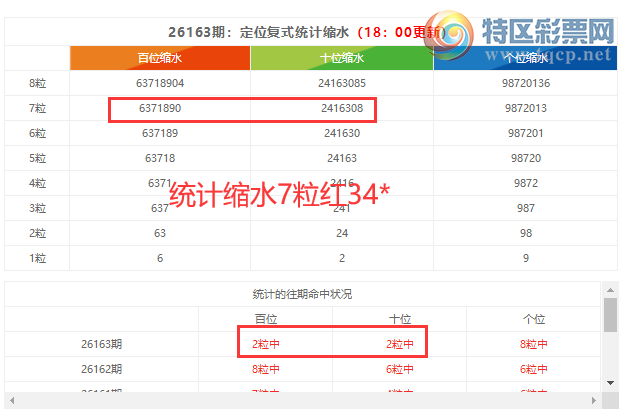Click the 十位 header in history table
Screen dimensions: 624x415
coord(400,319)
